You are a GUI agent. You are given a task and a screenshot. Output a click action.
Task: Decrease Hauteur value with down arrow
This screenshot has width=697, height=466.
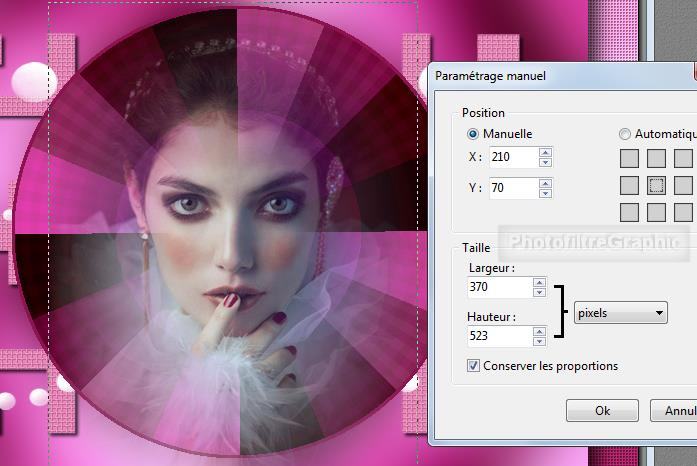pyautogui.click(x=540, y=340)
